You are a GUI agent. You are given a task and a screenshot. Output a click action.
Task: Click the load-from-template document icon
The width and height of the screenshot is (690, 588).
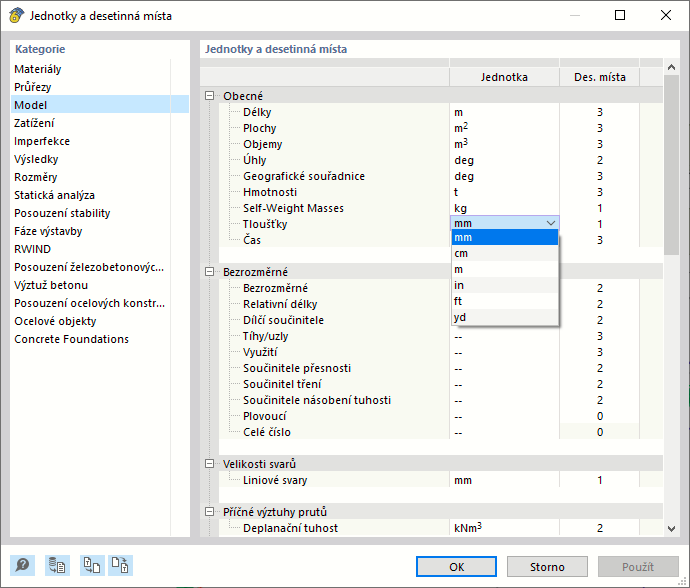(x=91, y=566)
